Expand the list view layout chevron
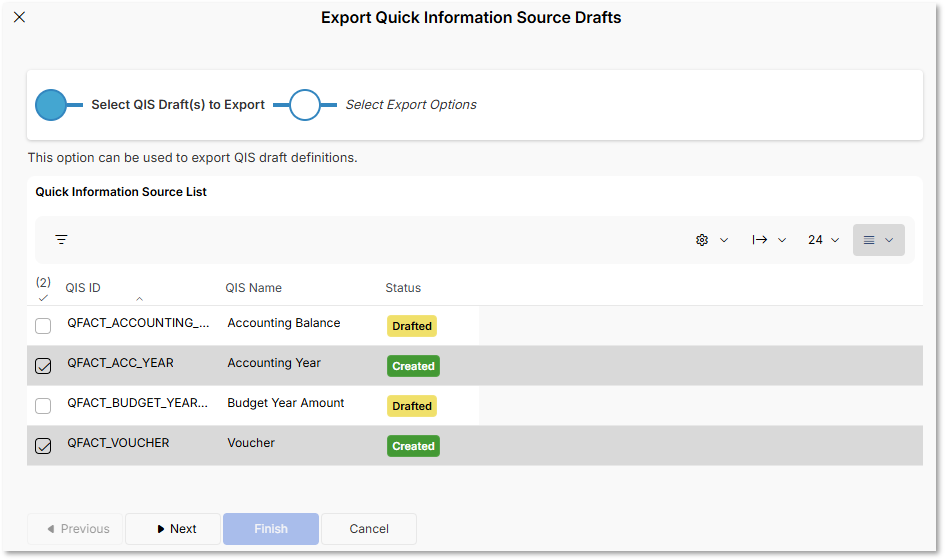The height and width of the screenshot is (560, 945). coord(889,240)
